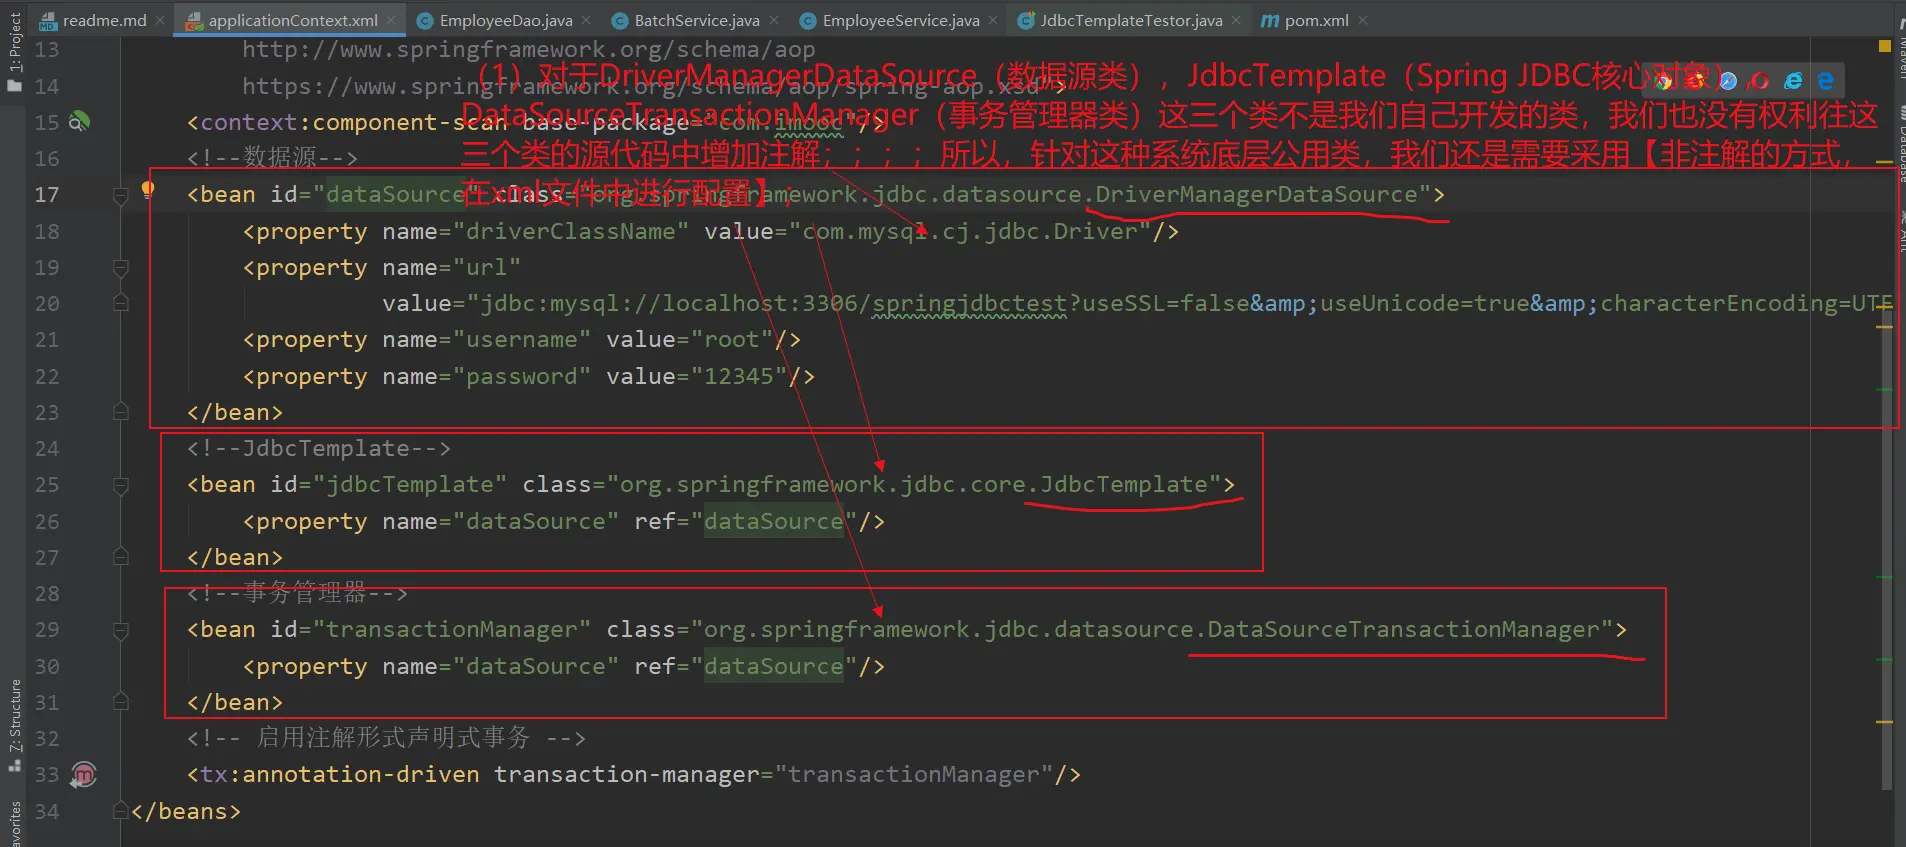Click the transaction gutter icon on line 33

tap(84, 774)
